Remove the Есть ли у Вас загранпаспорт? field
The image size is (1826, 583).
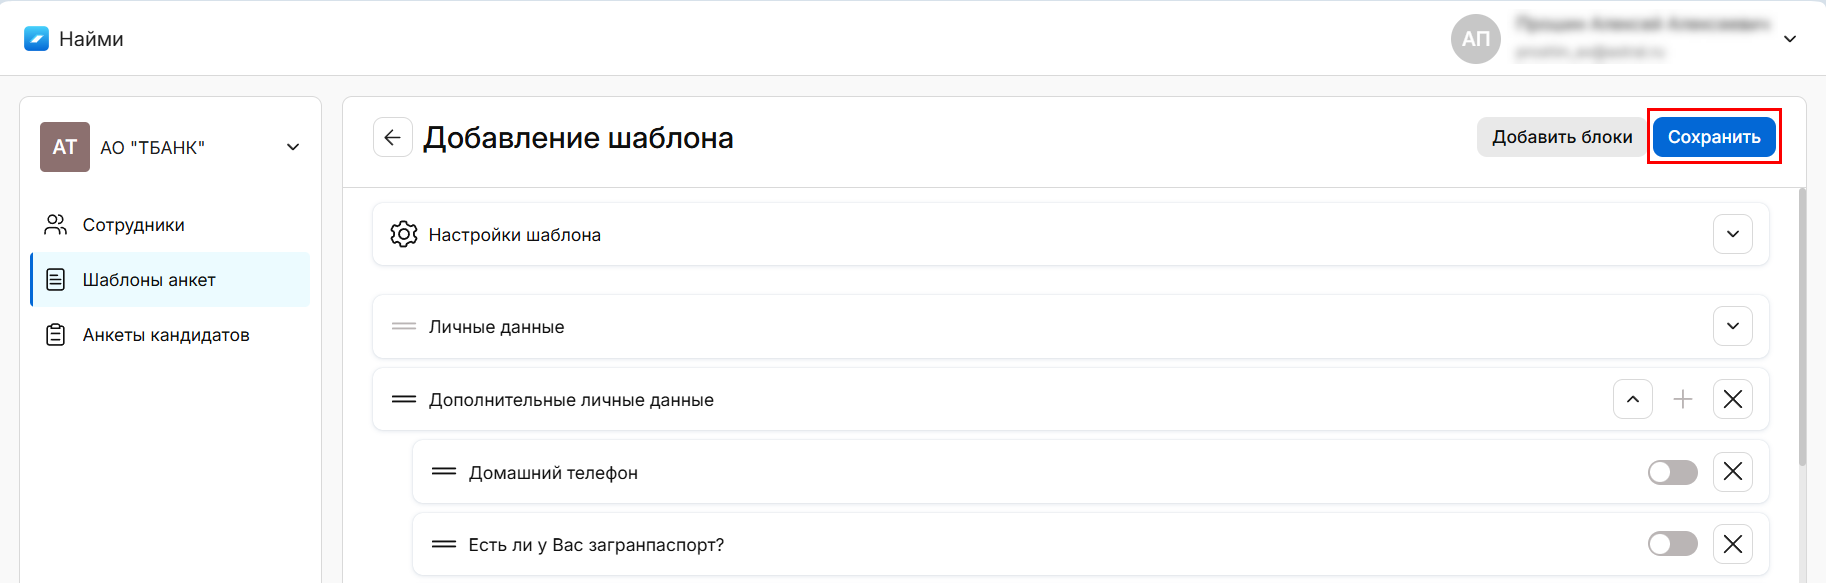1732,544
